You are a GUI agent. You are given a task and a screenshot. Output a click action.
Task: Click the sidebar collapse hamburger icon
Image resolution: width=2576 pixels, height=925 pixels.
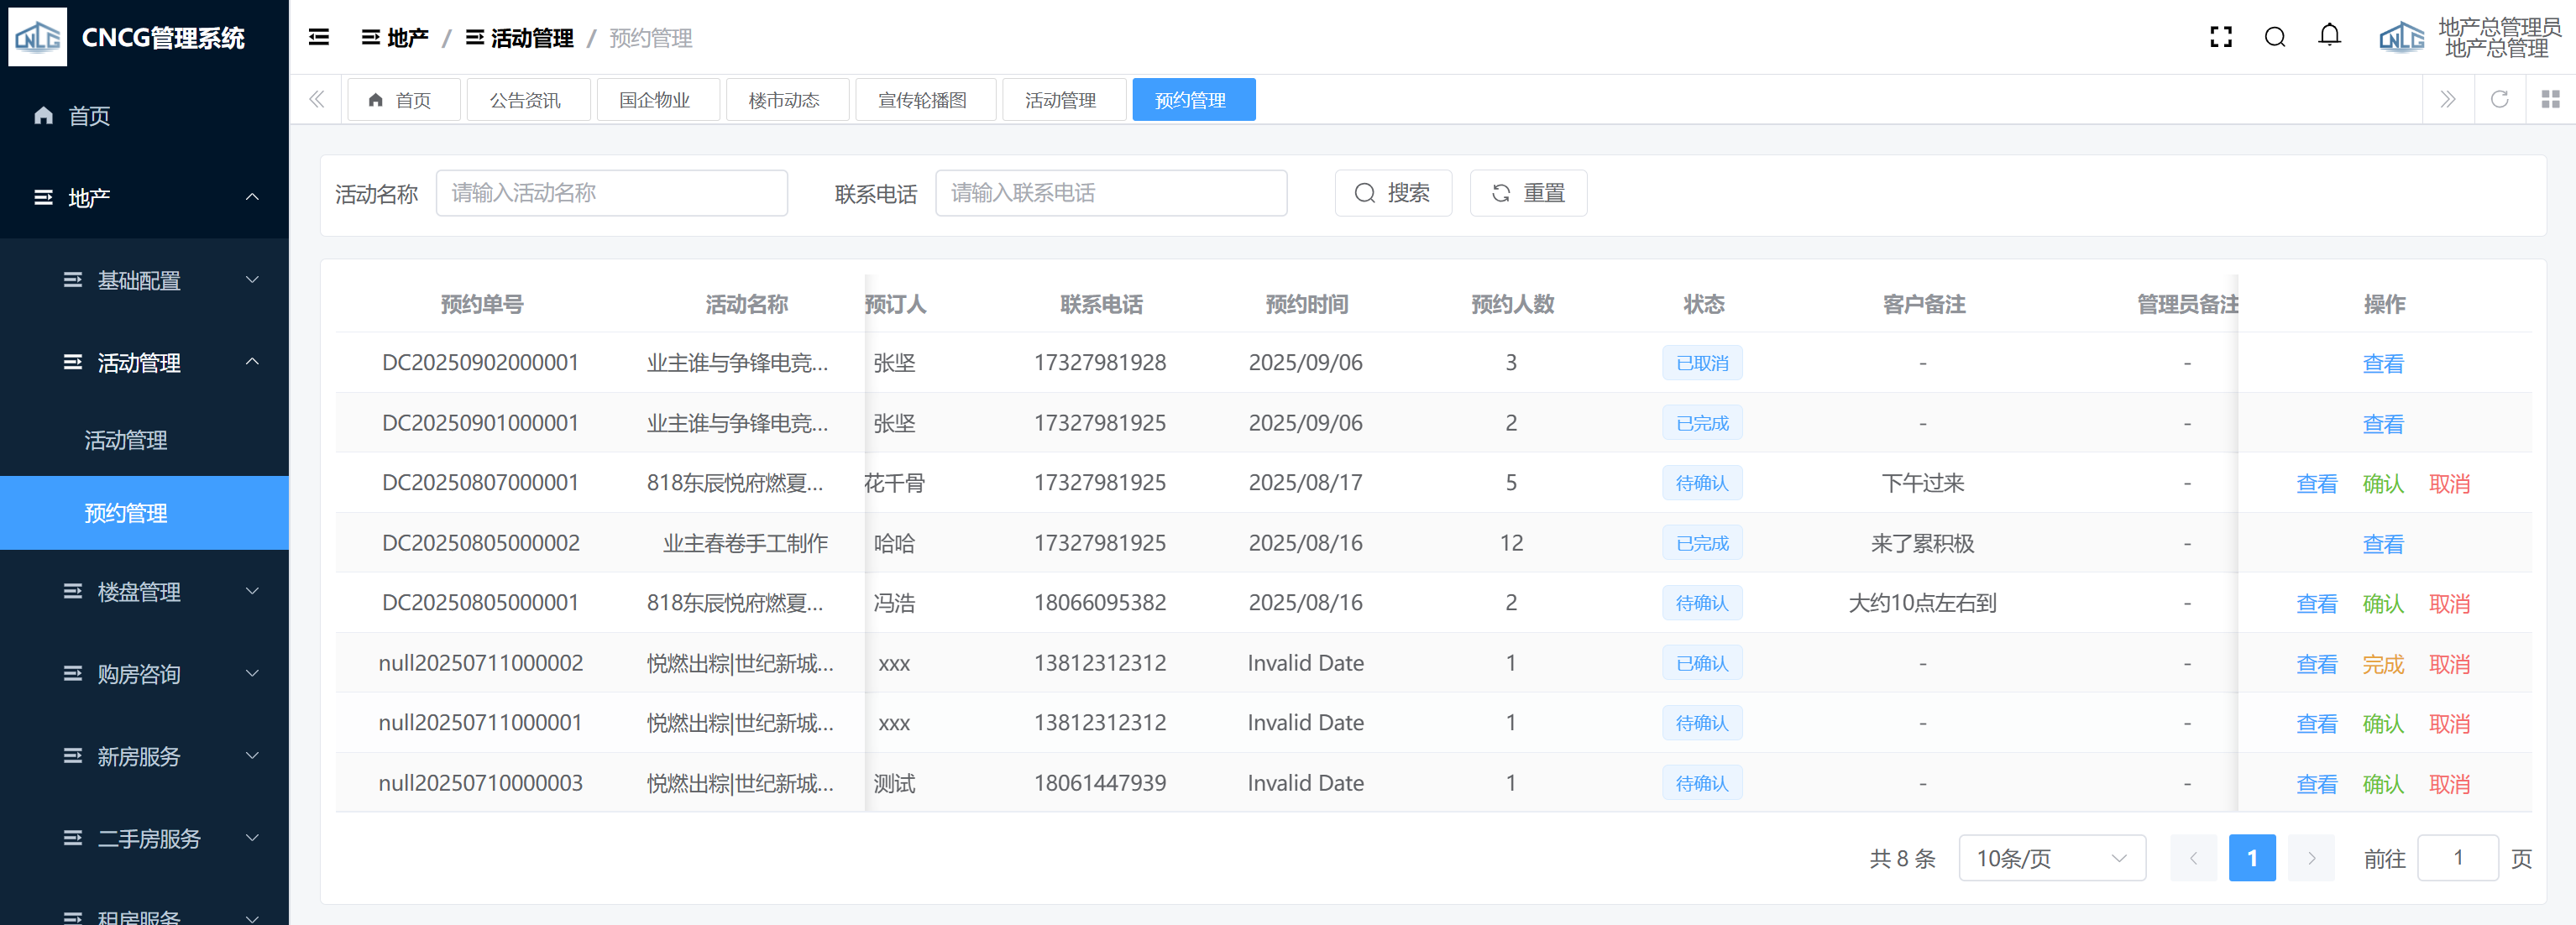click(319, 37)
